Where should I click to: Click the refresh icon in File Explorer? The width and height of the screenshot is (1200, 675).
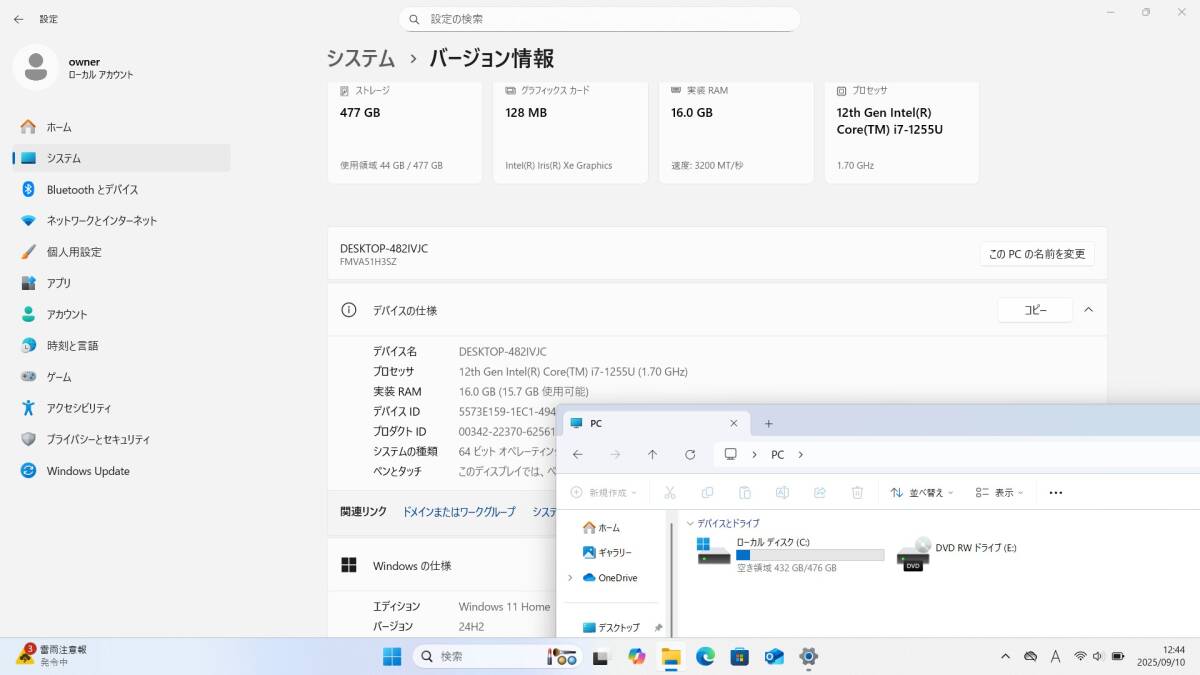[x=690, y=454]
